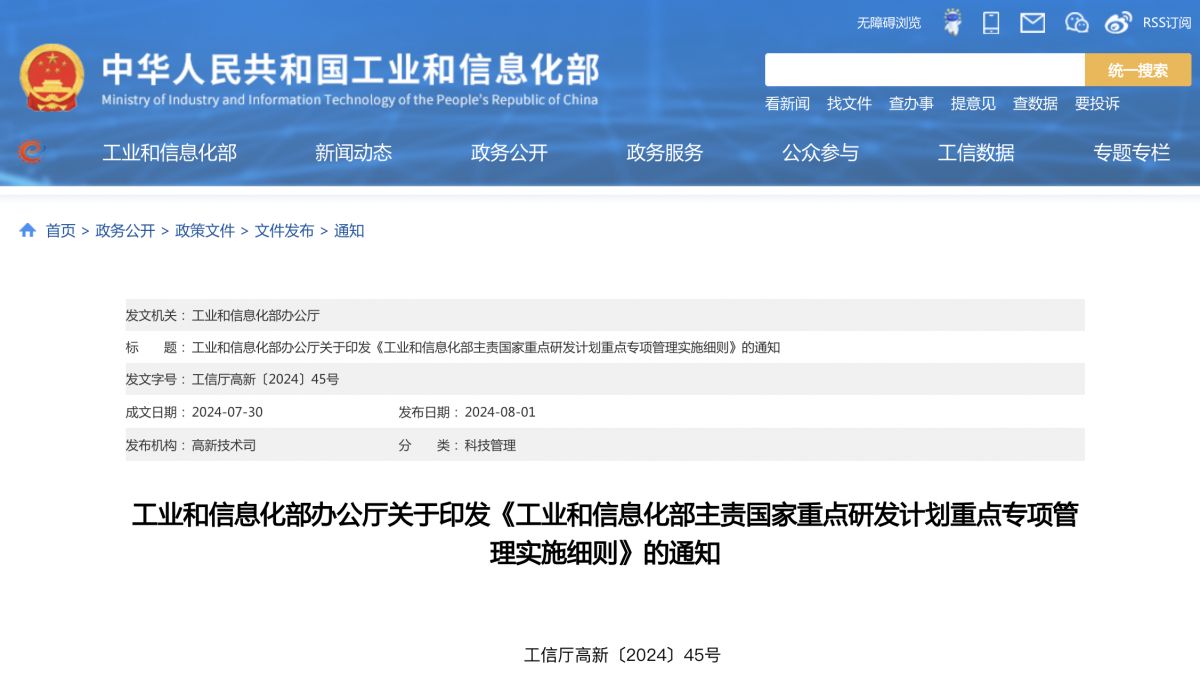Click the English ministry name subtitle
This screenshot has width=1200, height=696.
[350, 100]
